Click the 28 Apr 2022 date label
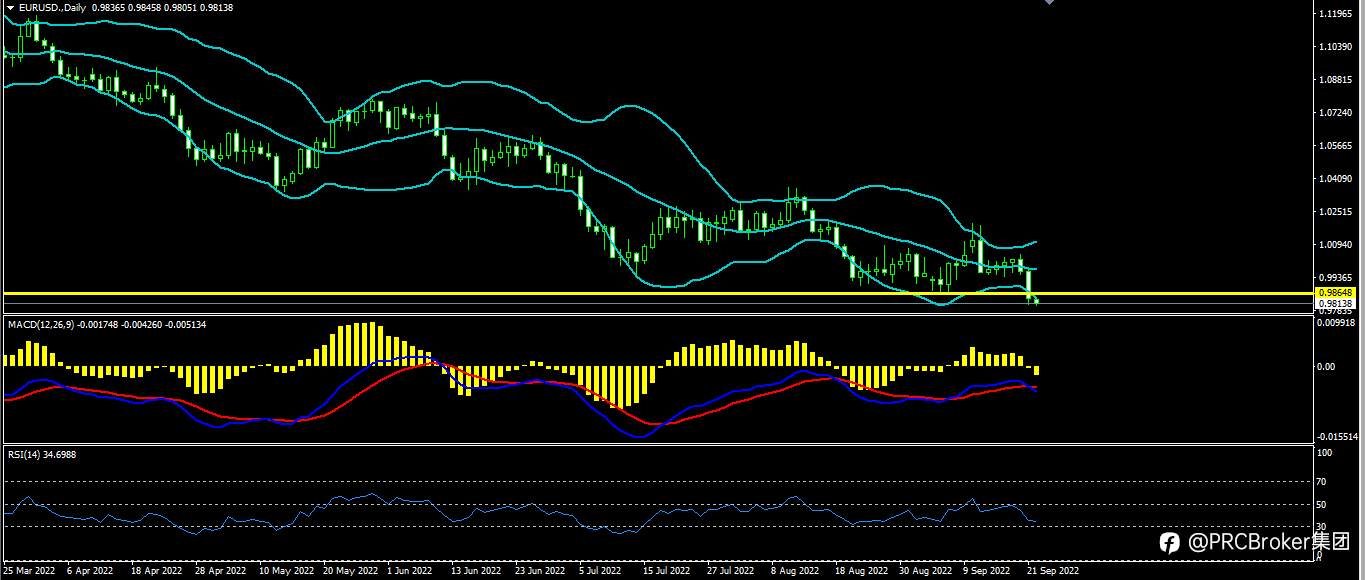This screenshot has height=580, width=1365. tap(221, 571)
